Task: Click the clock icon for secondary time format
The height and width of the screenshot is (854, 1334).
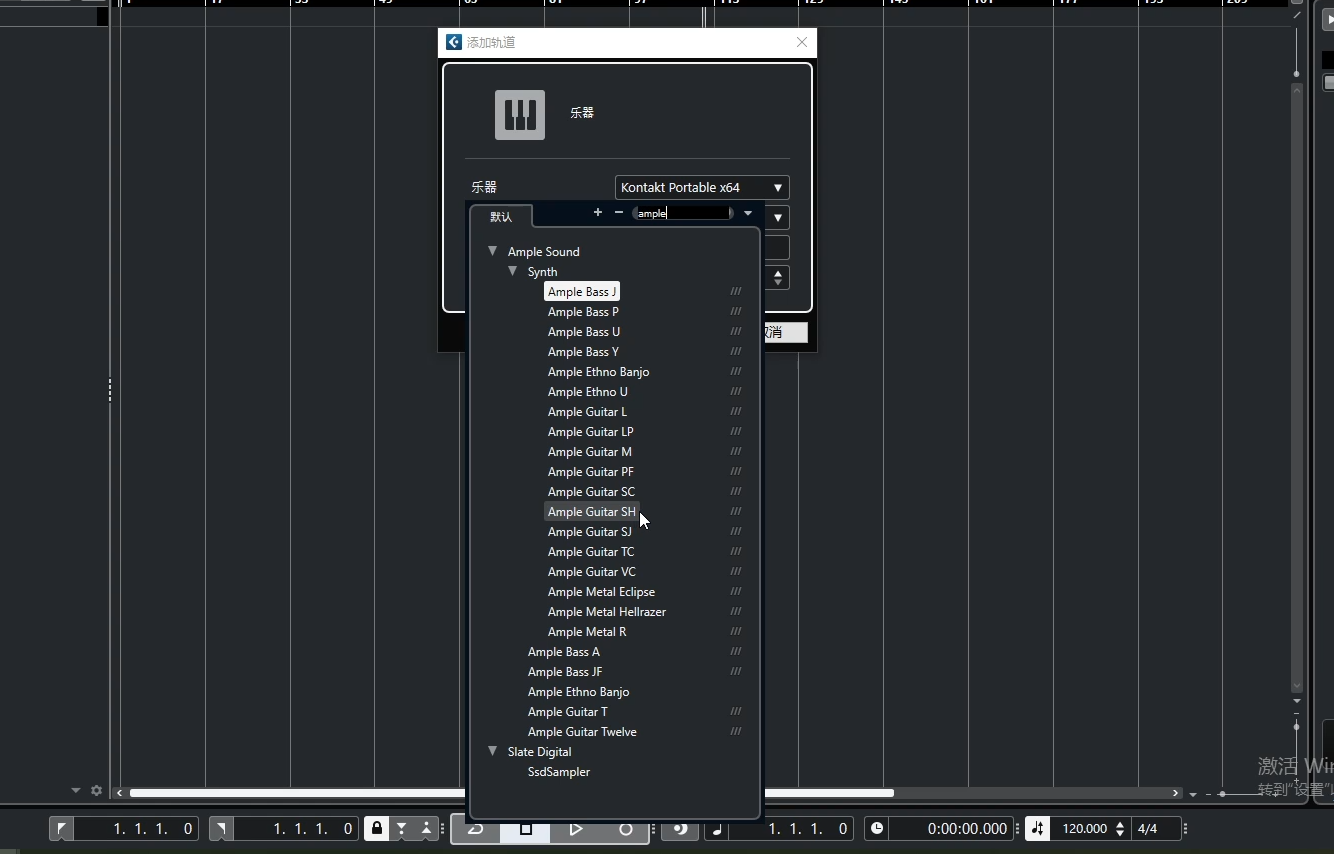Action: 877,828
